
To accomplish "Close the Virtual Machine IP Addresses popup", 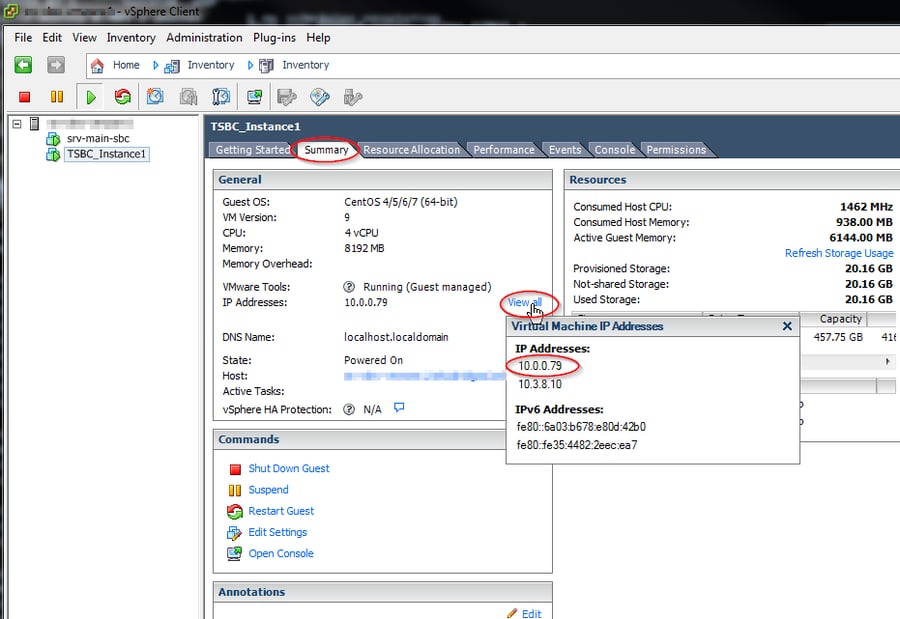I will pyautogui.click(x=787, y=326).
